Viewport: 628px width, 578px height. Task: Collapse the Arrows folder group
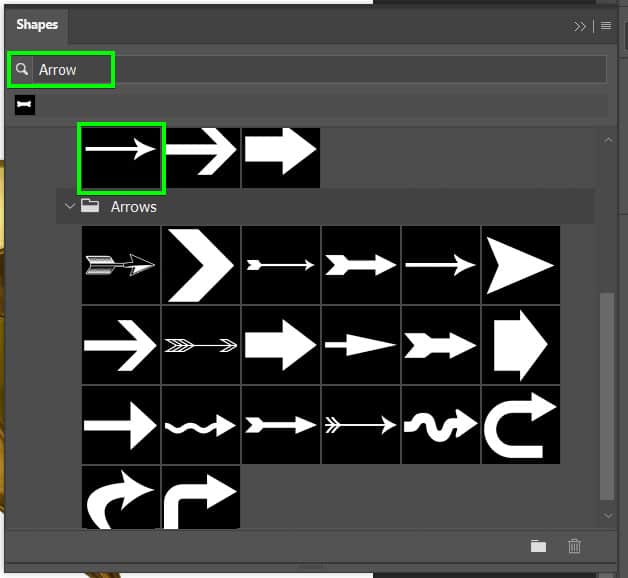point(70,207)
